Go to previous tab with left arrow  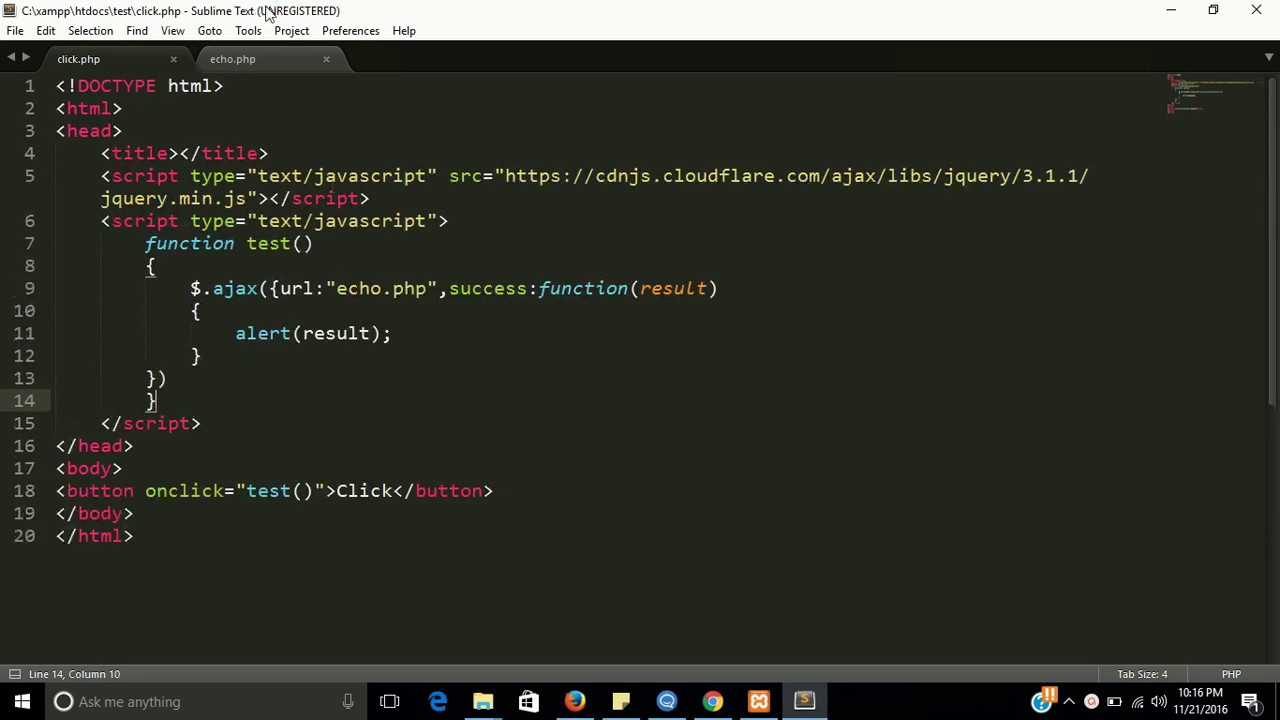click(11, 58)
